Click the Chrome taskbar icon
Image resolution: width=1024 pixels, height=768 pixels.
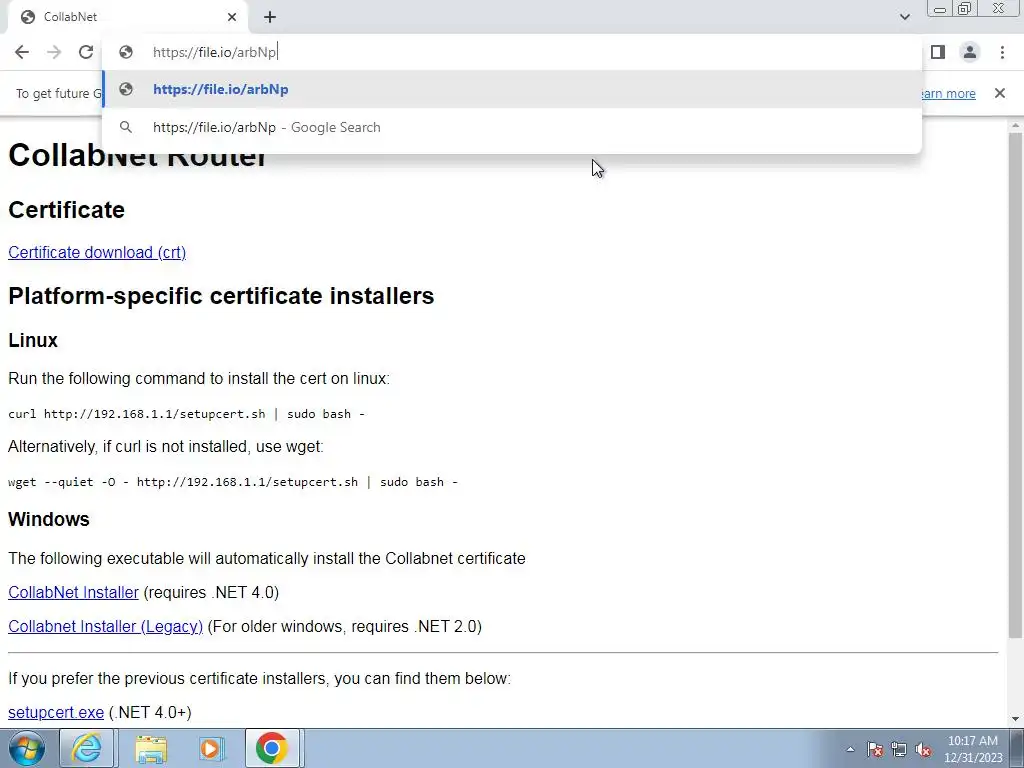[272, 748]
